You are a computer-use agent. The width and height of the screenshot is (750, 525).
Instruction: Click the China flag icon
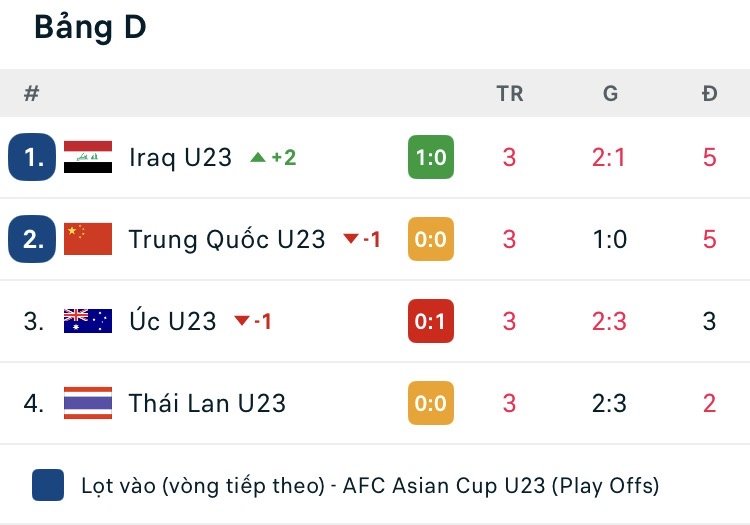(88, 239)
